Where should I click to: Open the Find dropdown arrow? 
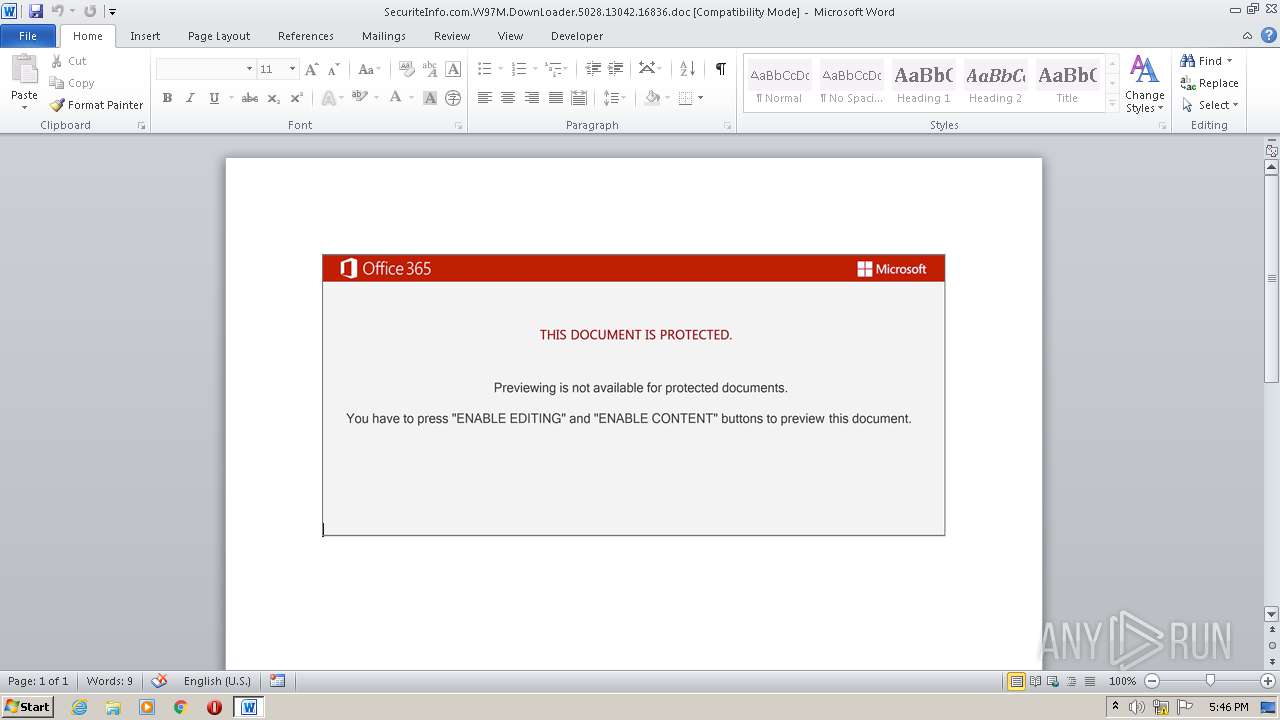[1230, 61]
